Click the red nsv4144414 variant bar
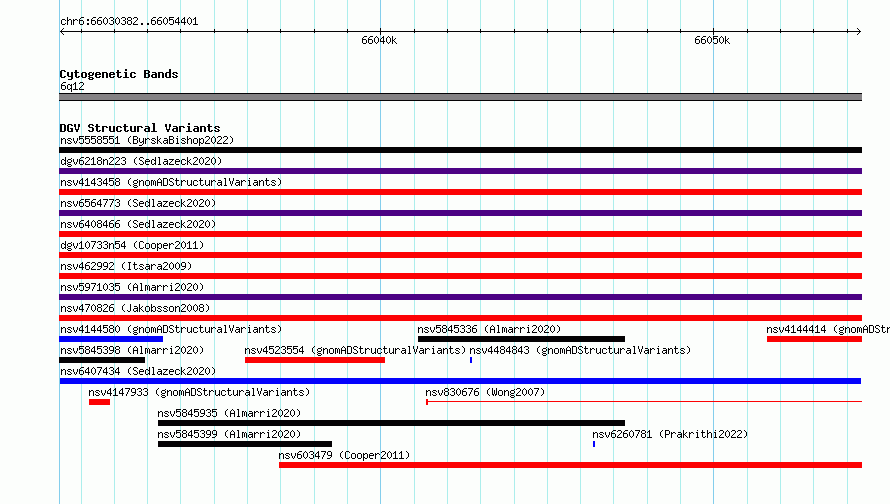Image resolution: width=890 pixels, height=504 pixels. [814, 339]
